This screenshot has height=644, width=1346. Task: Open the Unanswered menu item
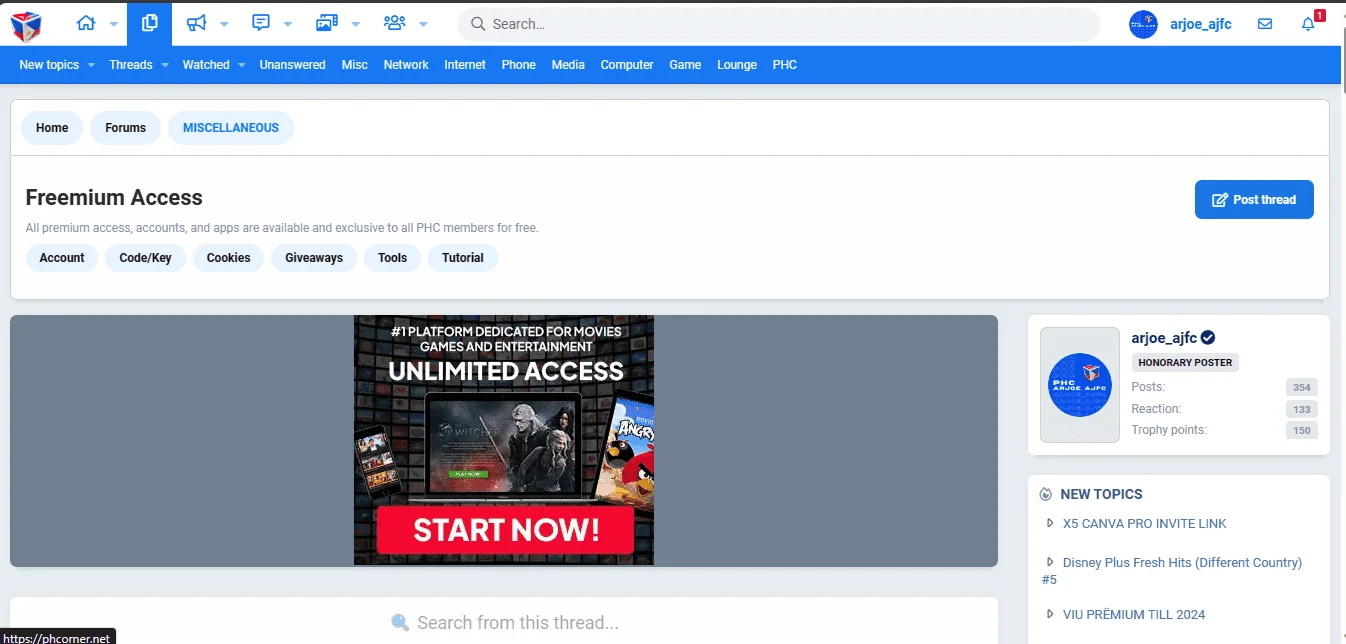point(292,65)
